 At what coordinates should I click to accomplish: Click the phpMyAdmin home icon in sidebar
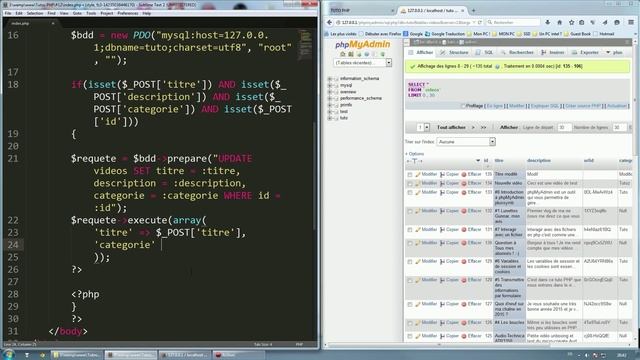pos(343,54)
